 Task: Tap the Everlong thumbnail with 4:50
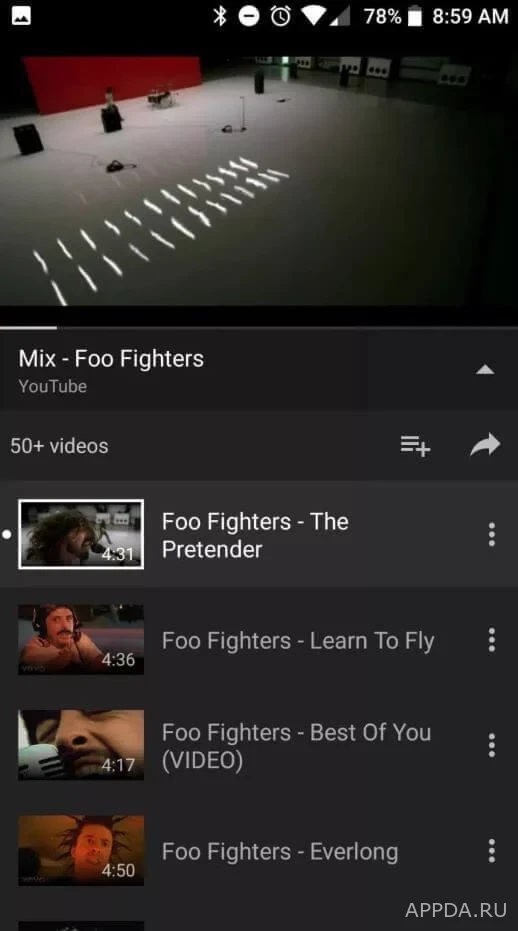point(81,851)
